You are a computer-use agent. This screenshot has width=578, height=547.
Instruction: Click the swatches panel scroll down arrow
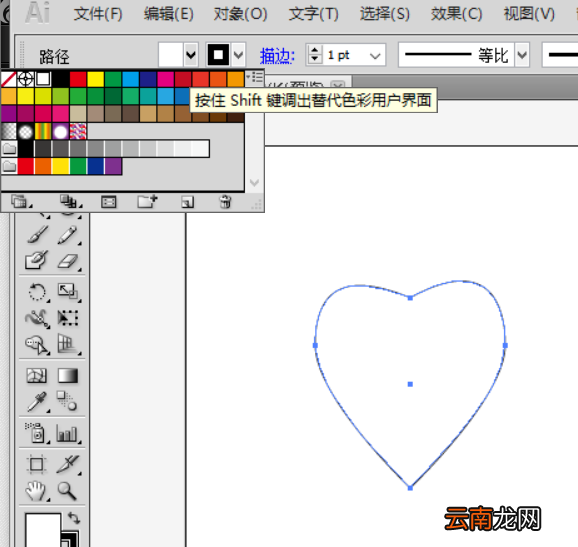(254, 182)
